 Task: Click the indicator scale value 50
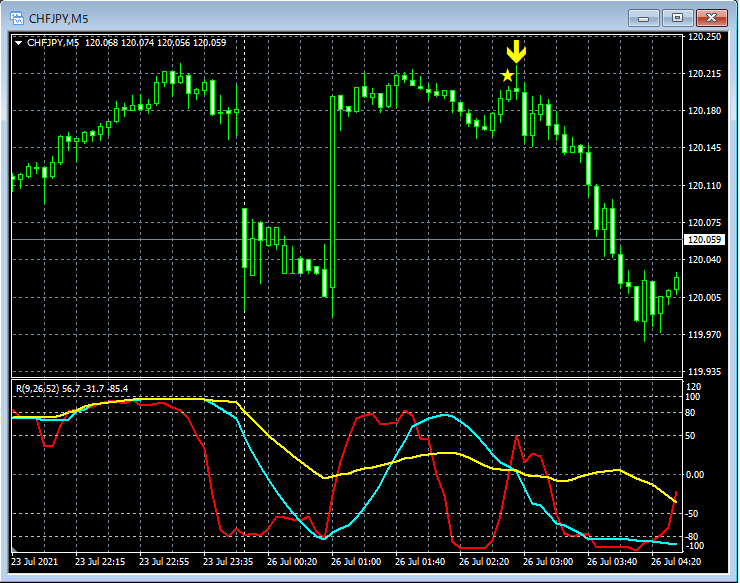pos(690,436)
